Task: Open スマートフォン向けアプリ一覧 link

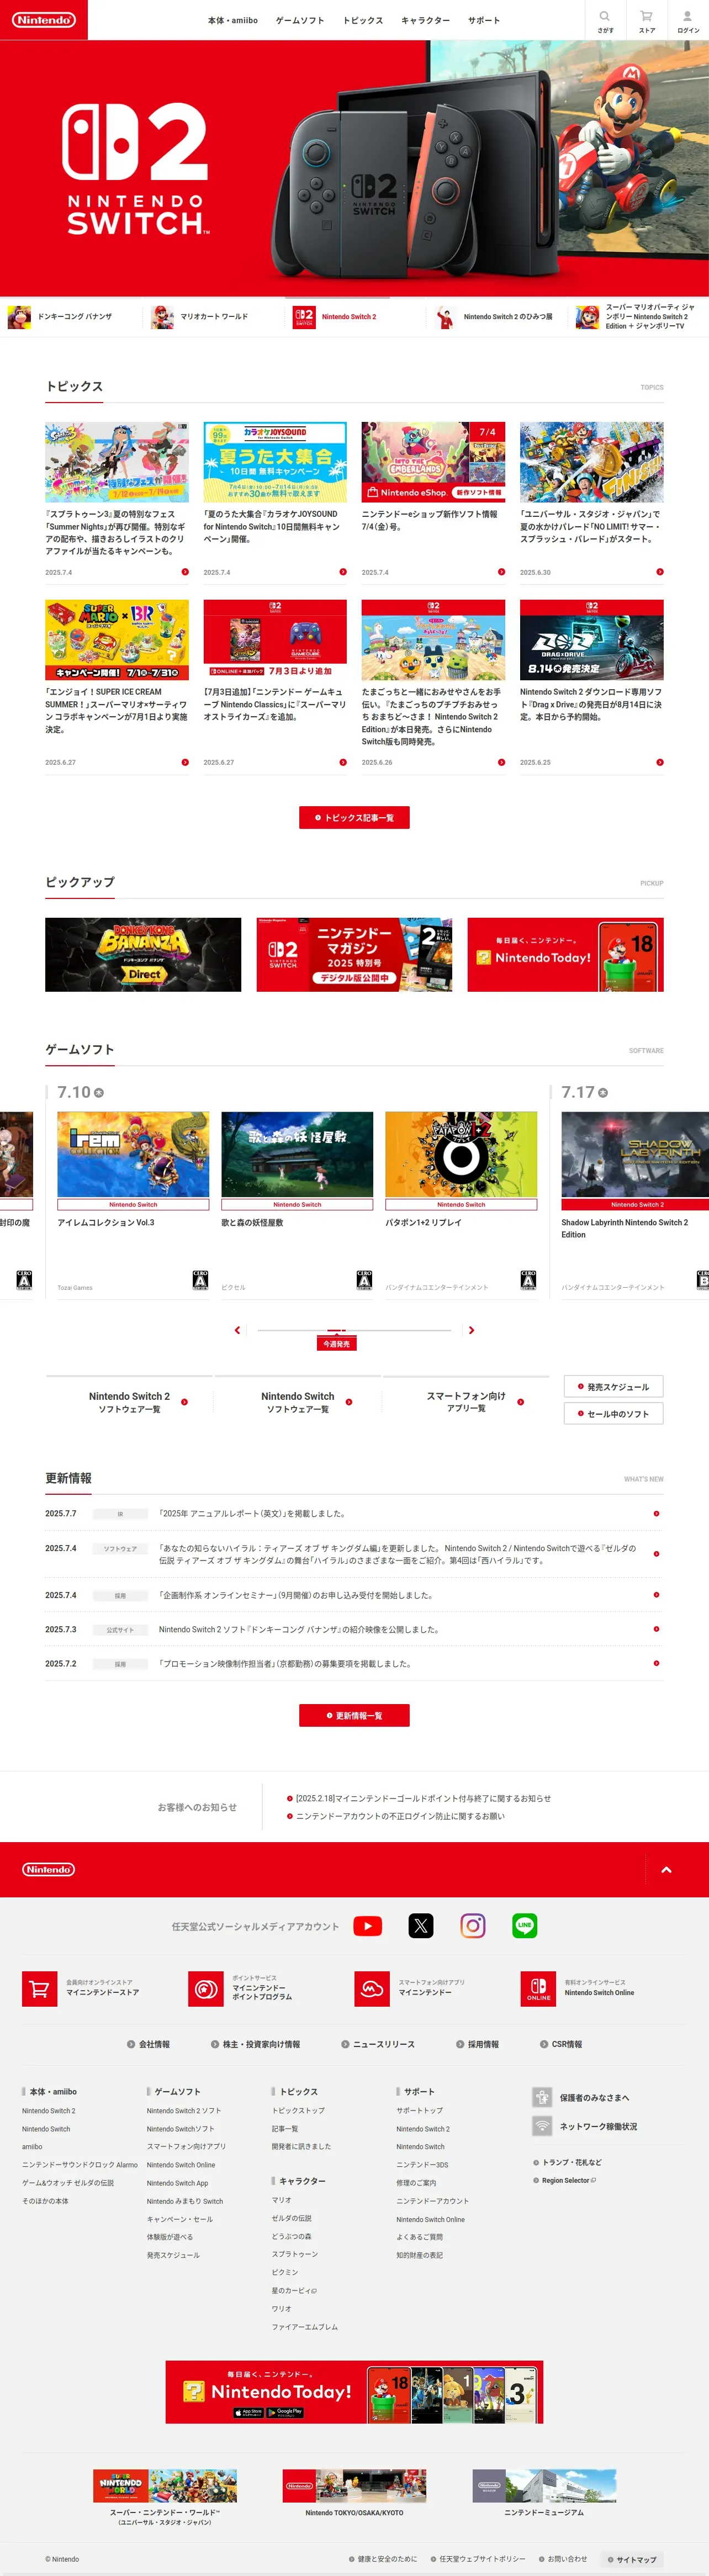Action: (466, 1402)
